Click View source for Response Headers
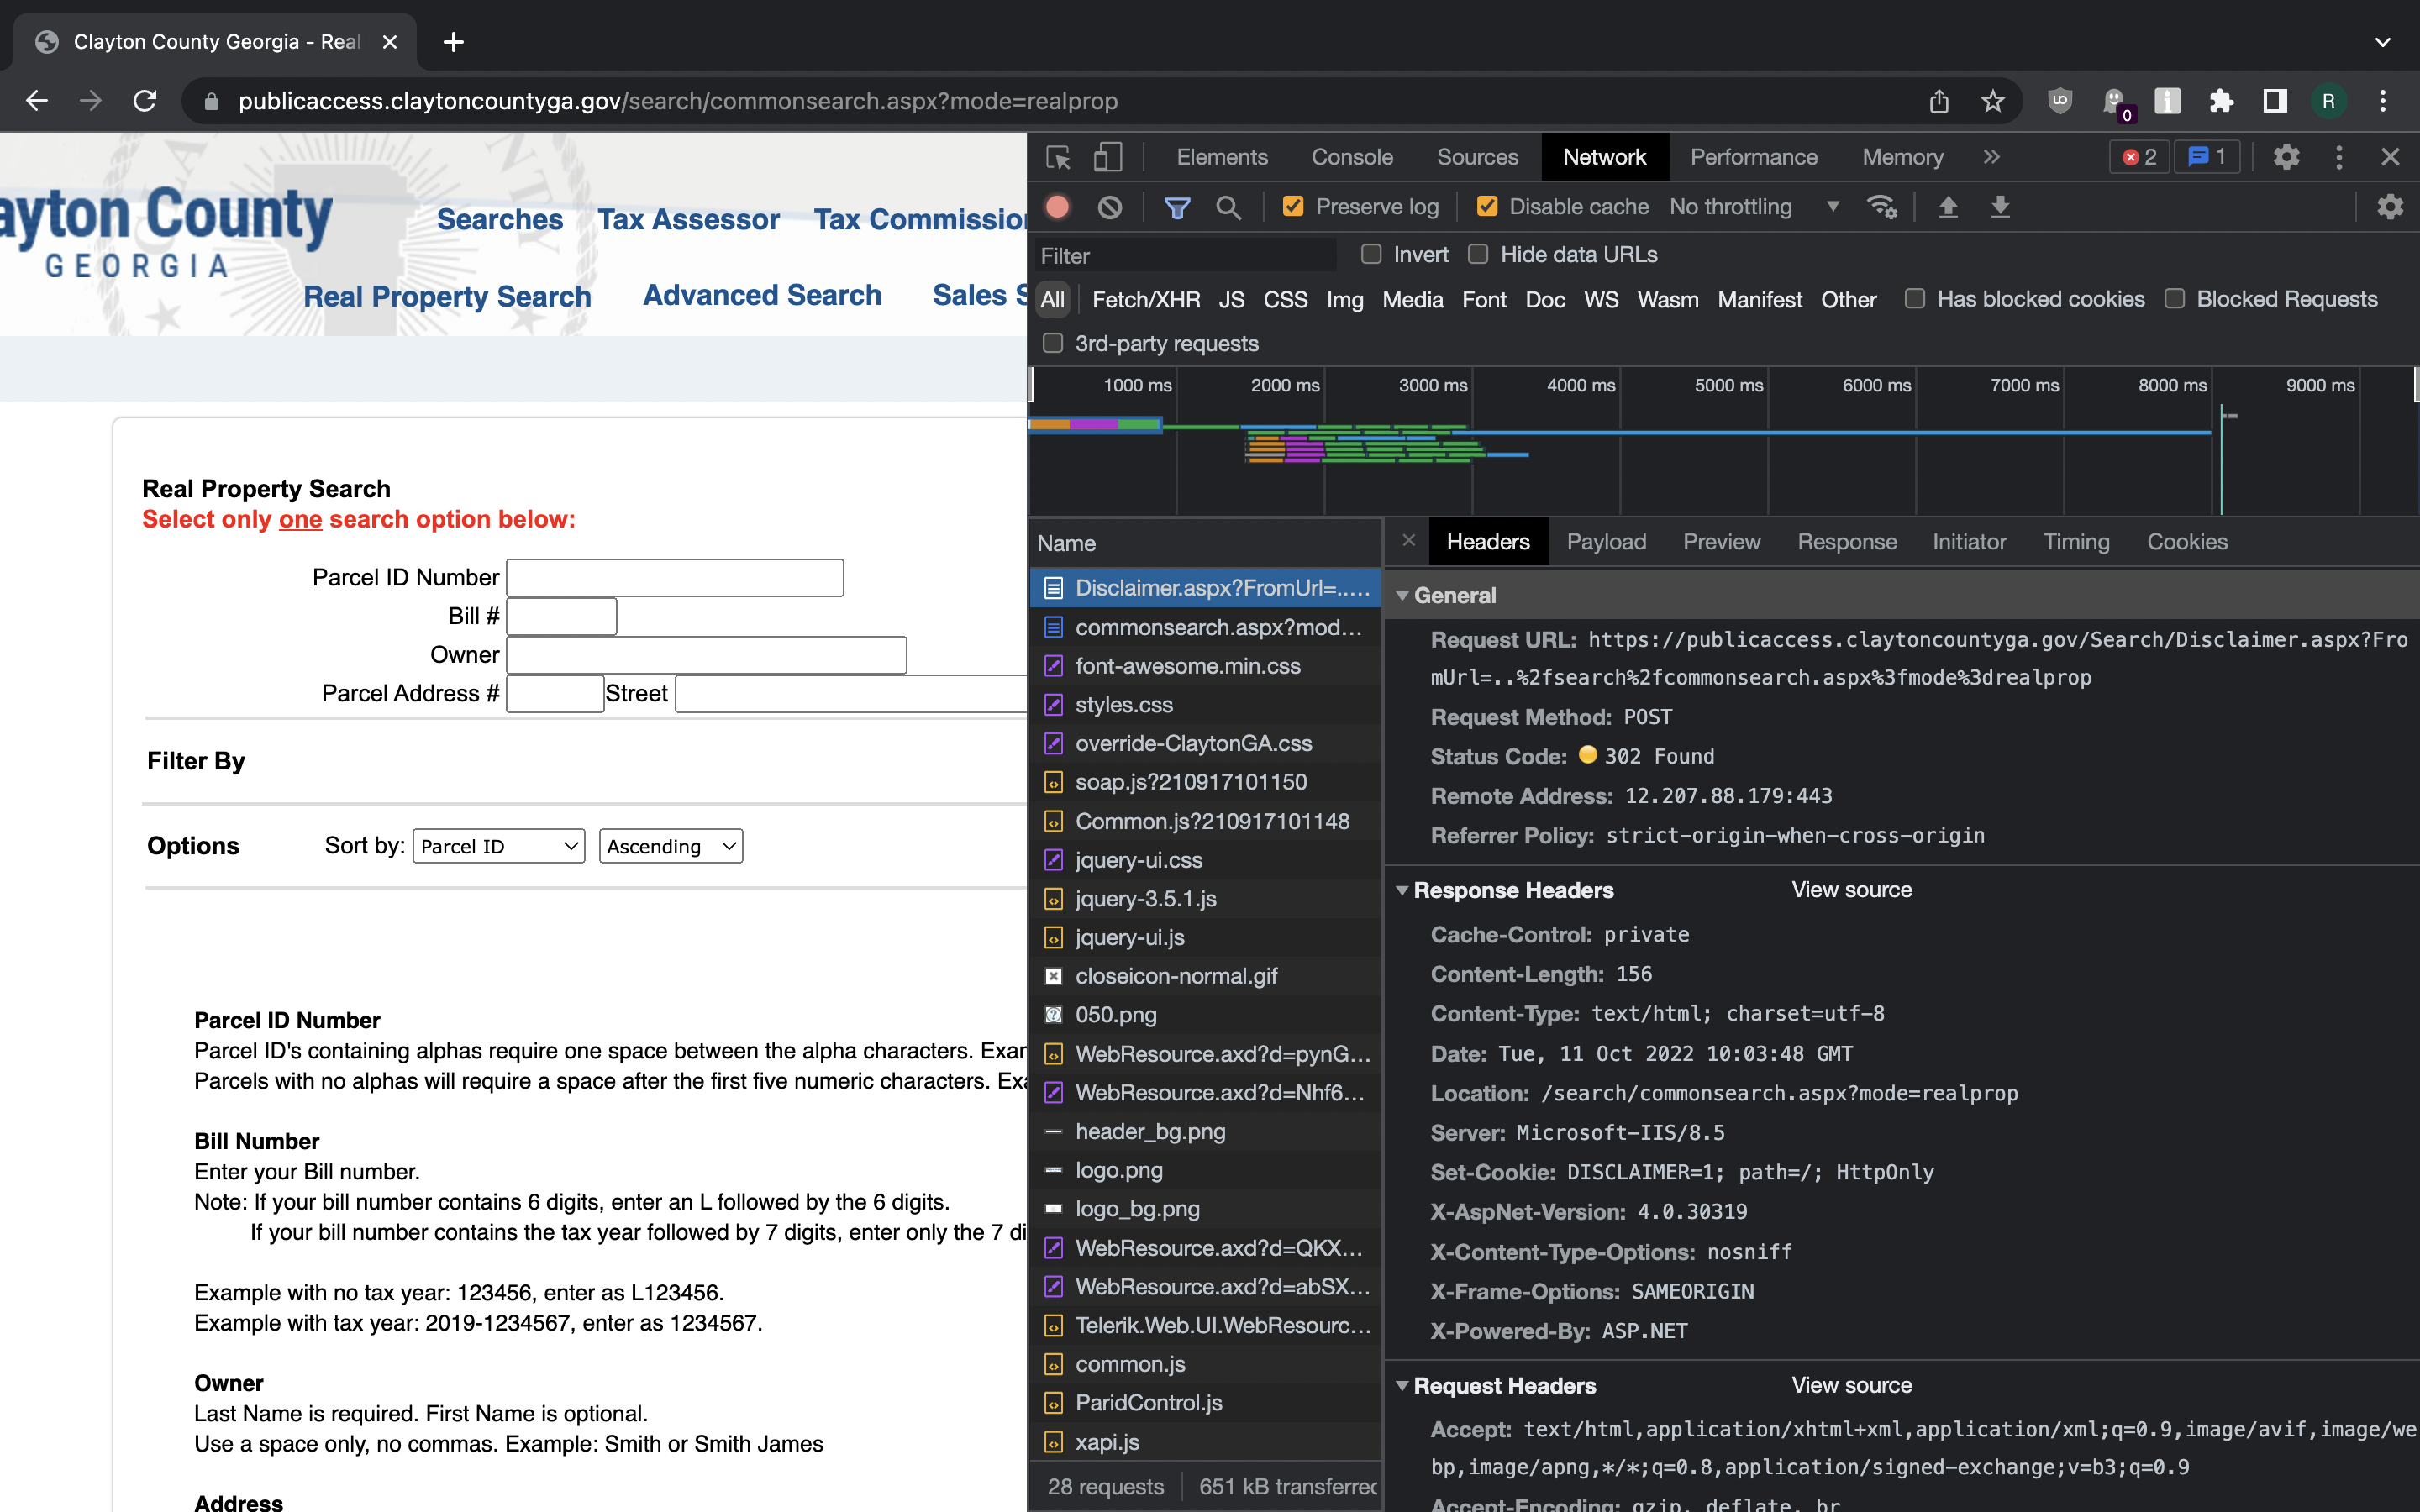Screen dimensions: 2420x1512 tap(1851, 890)
